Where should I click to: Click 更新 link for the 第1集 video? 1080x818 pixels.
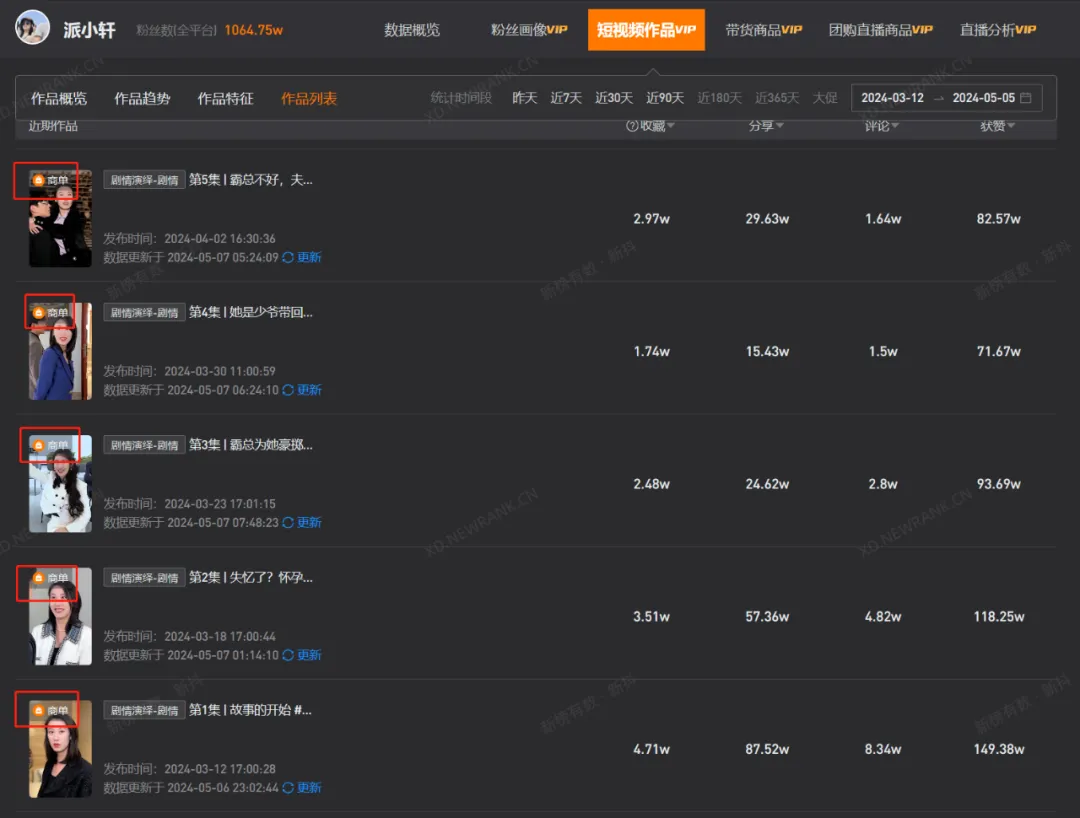[x=309, y=788]
